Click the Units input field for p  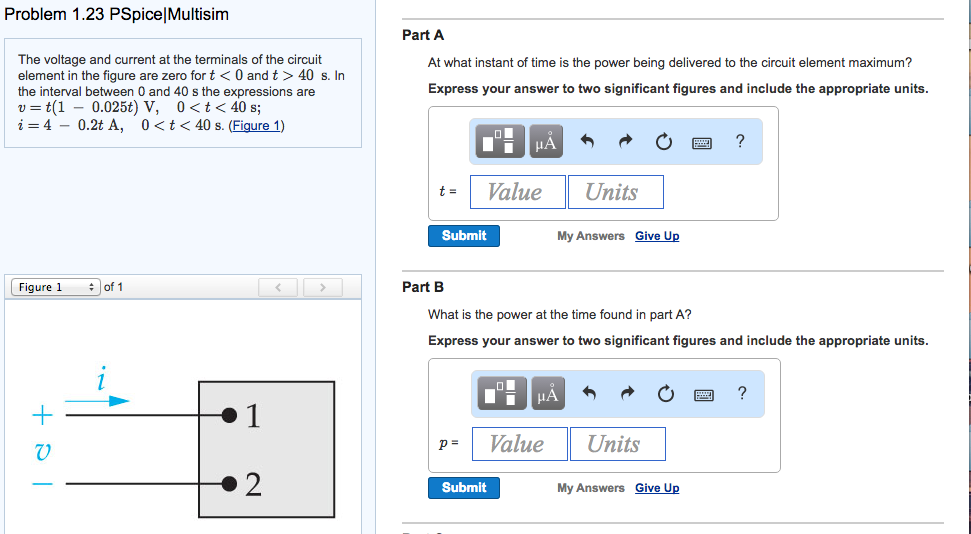617,444
